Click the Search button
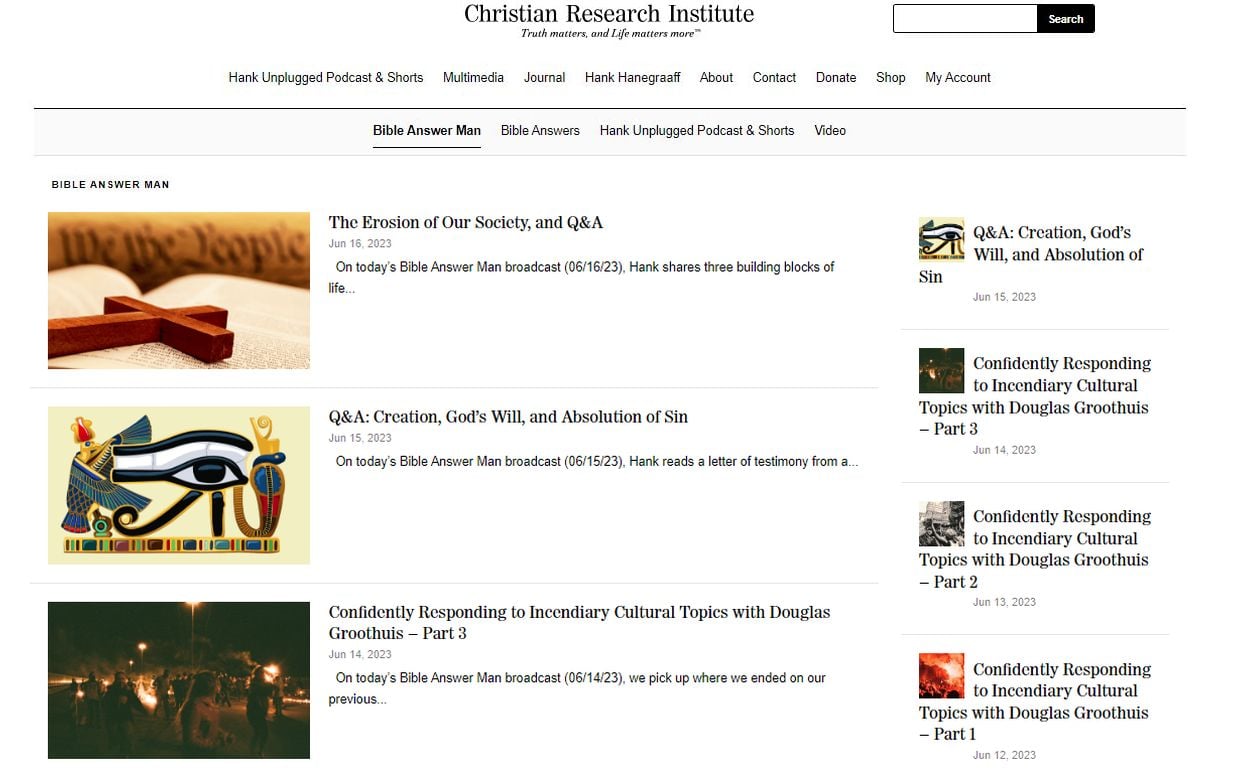Screen dimensions: 1237x774 [1066, 18]
